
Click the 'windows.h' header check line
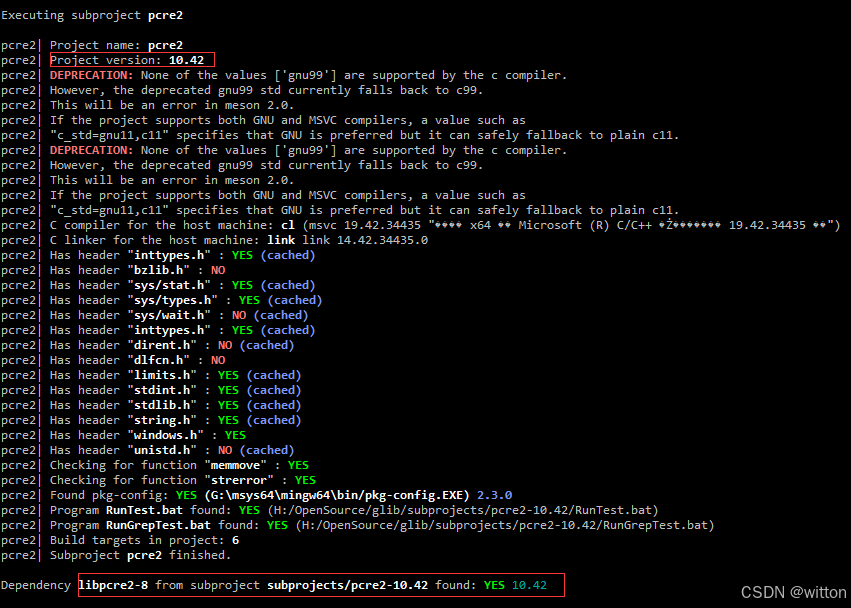point(147,435)
